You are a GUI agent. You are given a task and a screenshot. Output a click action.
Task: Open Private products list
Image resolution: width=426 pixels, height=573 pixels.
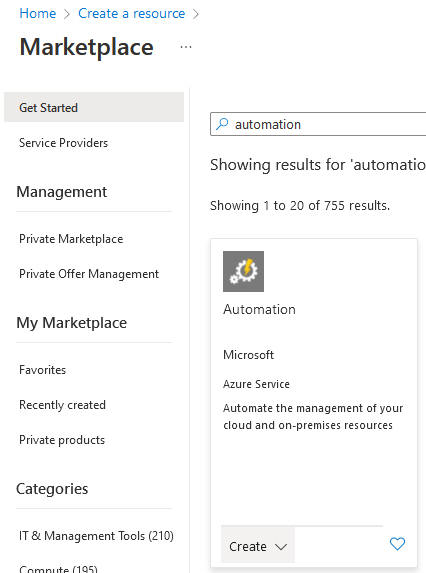click(62, 440)
